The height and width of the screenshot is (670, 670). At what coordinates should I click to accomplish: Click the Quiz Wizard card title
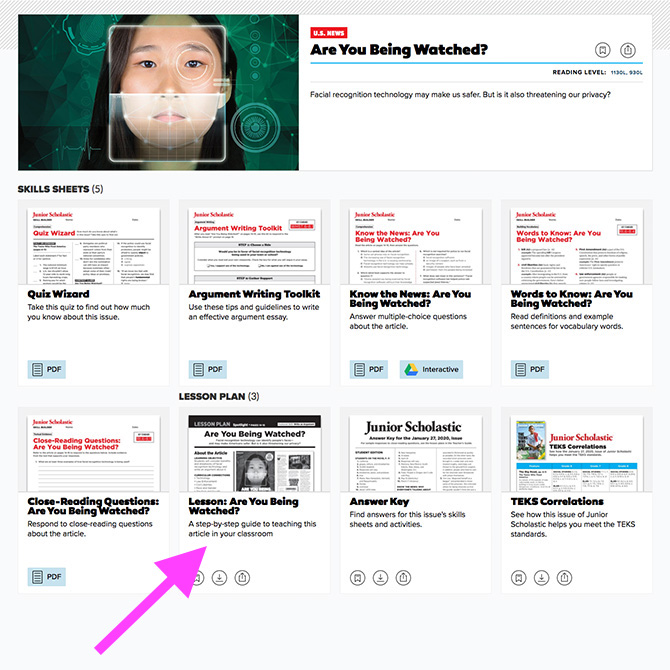pyautogui.click(x=59, y=294)
